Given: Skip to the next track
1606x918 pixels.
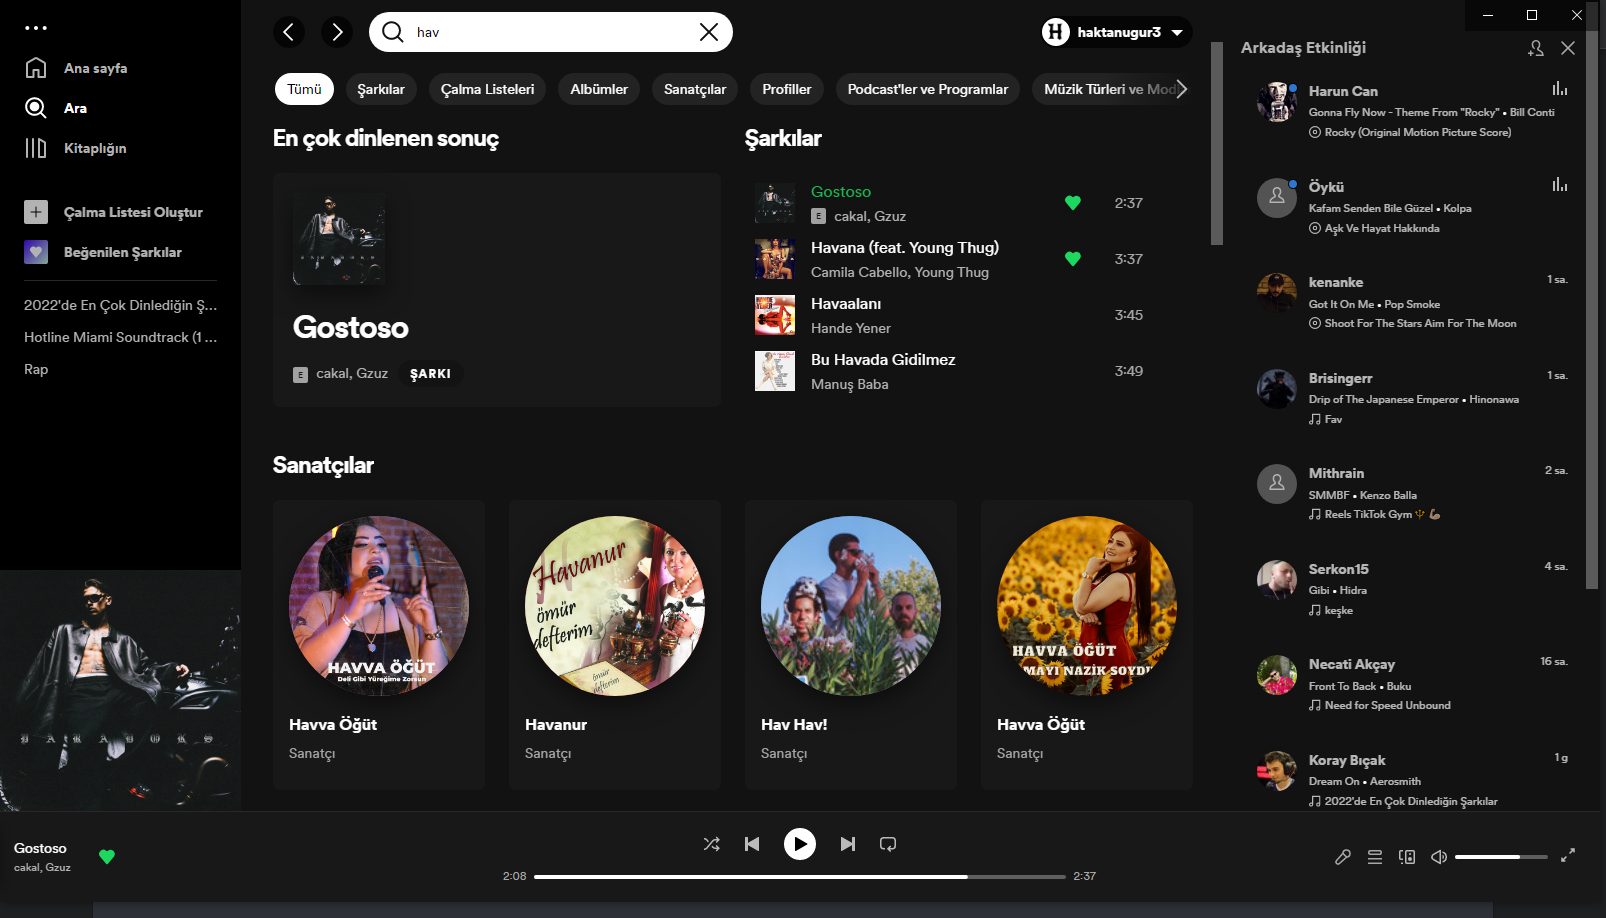Looking at the screenshot, I should click(x=848, y=844).
